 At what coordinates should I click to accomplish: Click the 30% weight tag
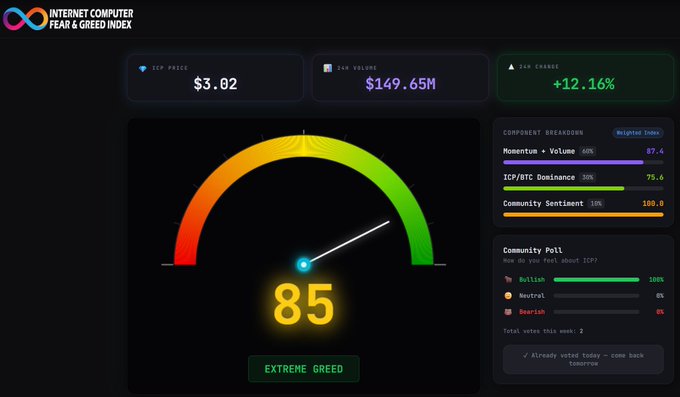point(588,177)
